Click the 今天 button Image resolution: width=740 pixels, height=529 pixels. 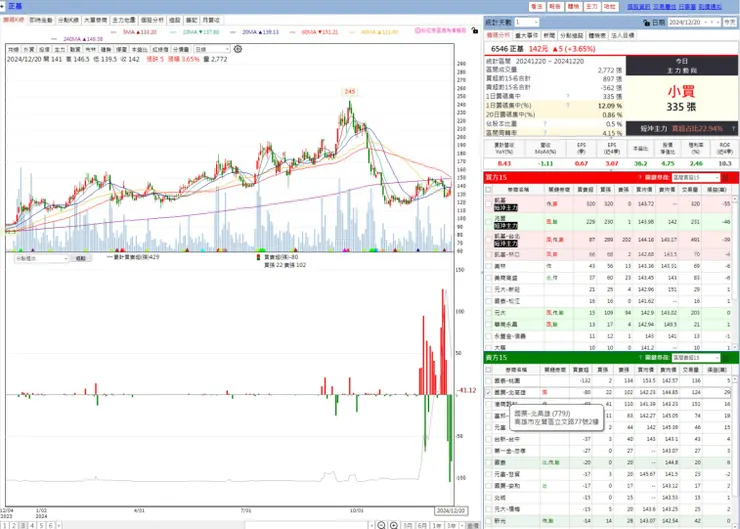pos(730,22)
